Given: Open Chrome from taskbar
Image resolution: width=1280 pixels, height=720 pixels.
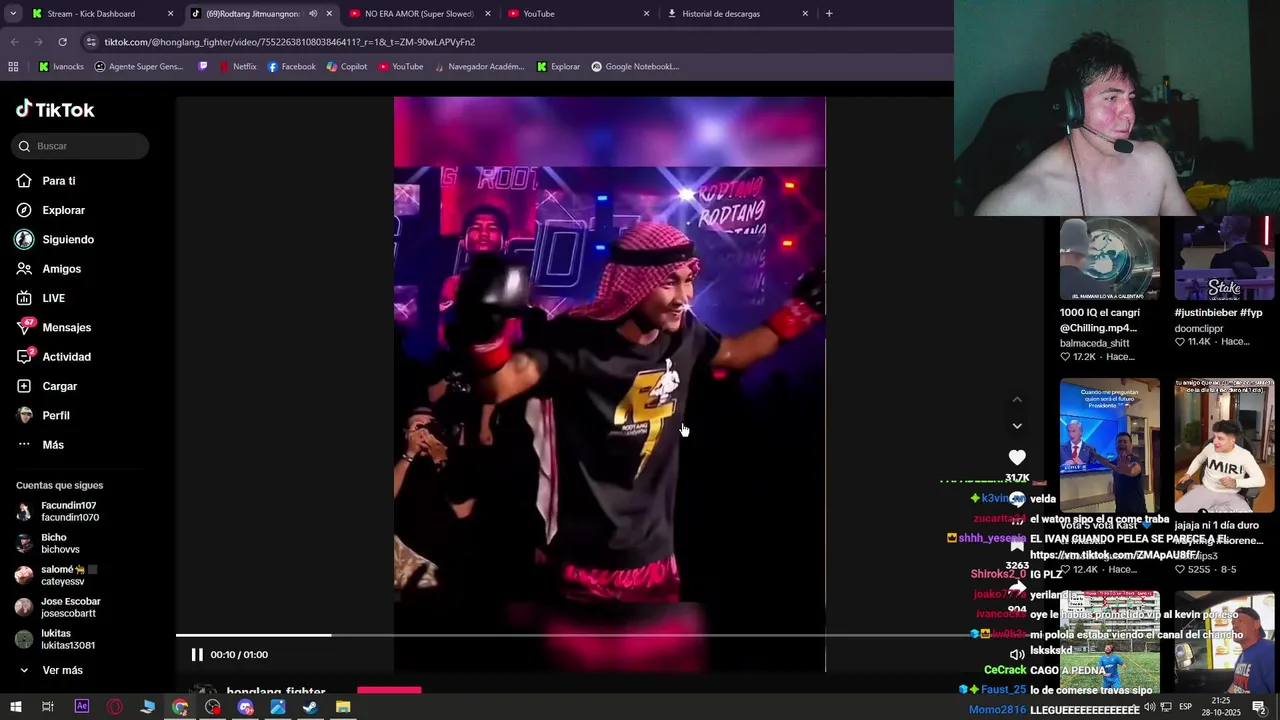Looking at the screenshot, I should pyautogui.click(x=180, y=707).
